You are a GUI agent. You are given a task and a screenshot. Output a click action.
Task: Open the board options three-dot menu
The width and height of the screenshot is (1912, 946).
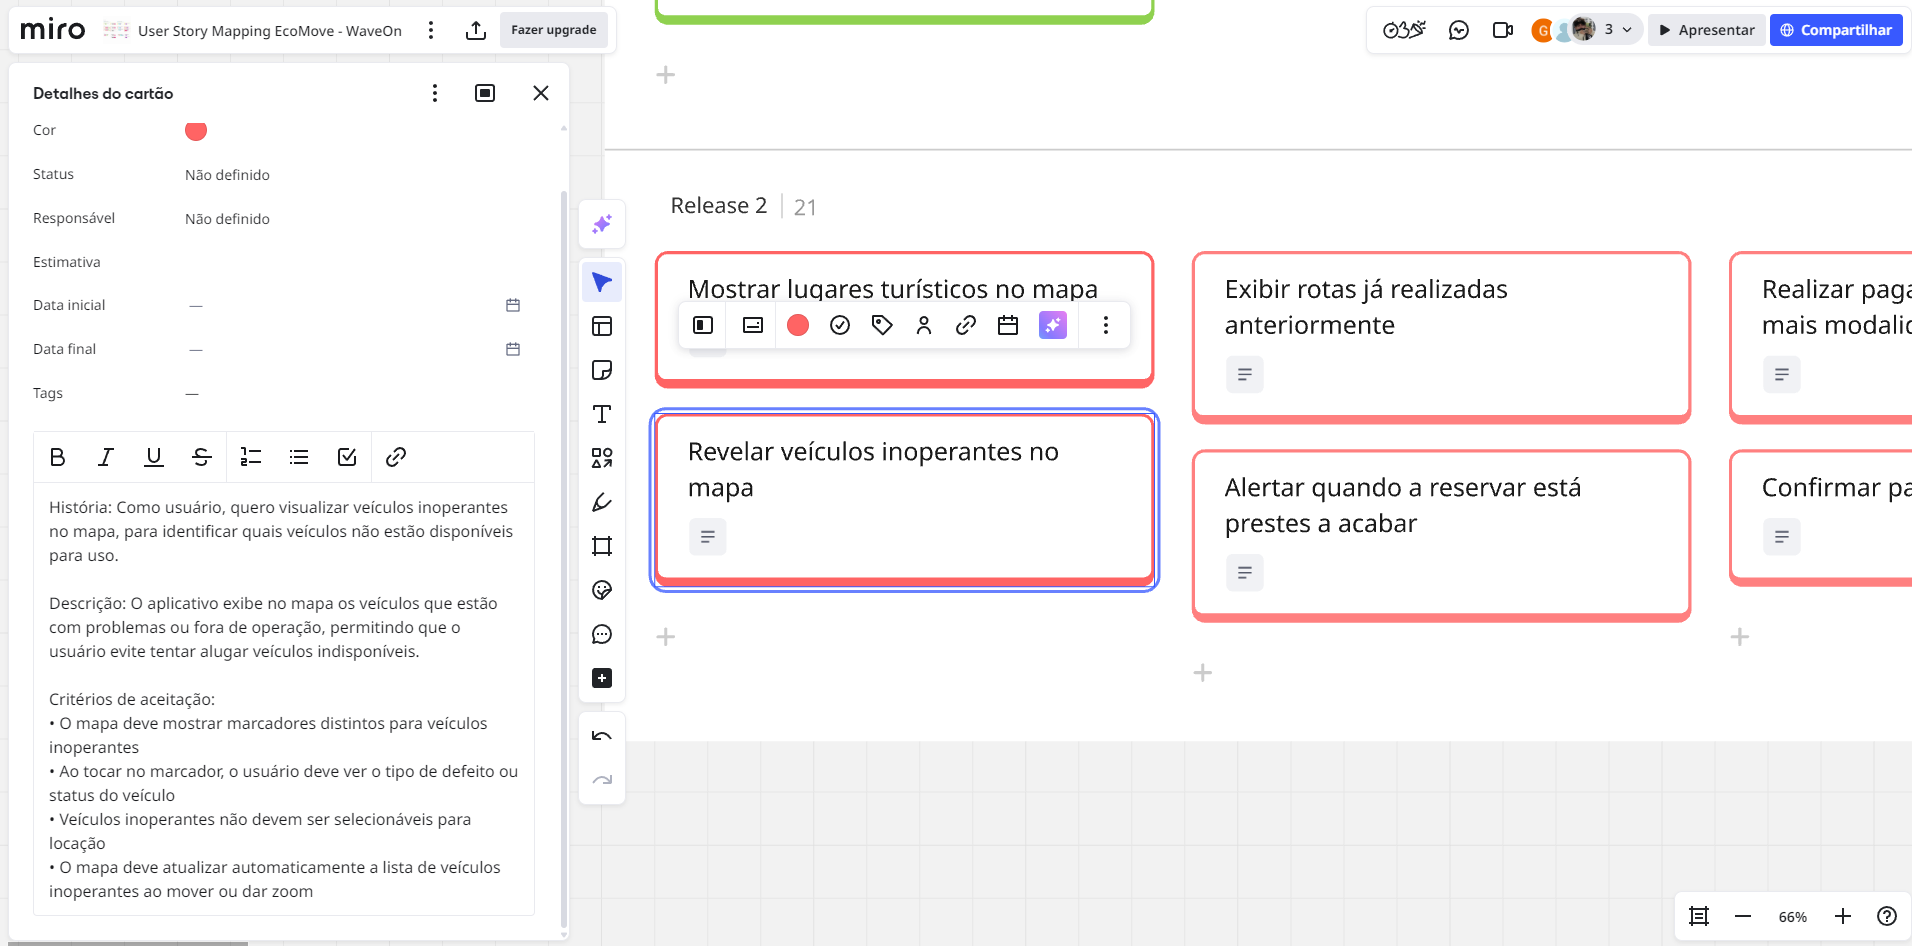pyautogui.click(x=431, y=31)
